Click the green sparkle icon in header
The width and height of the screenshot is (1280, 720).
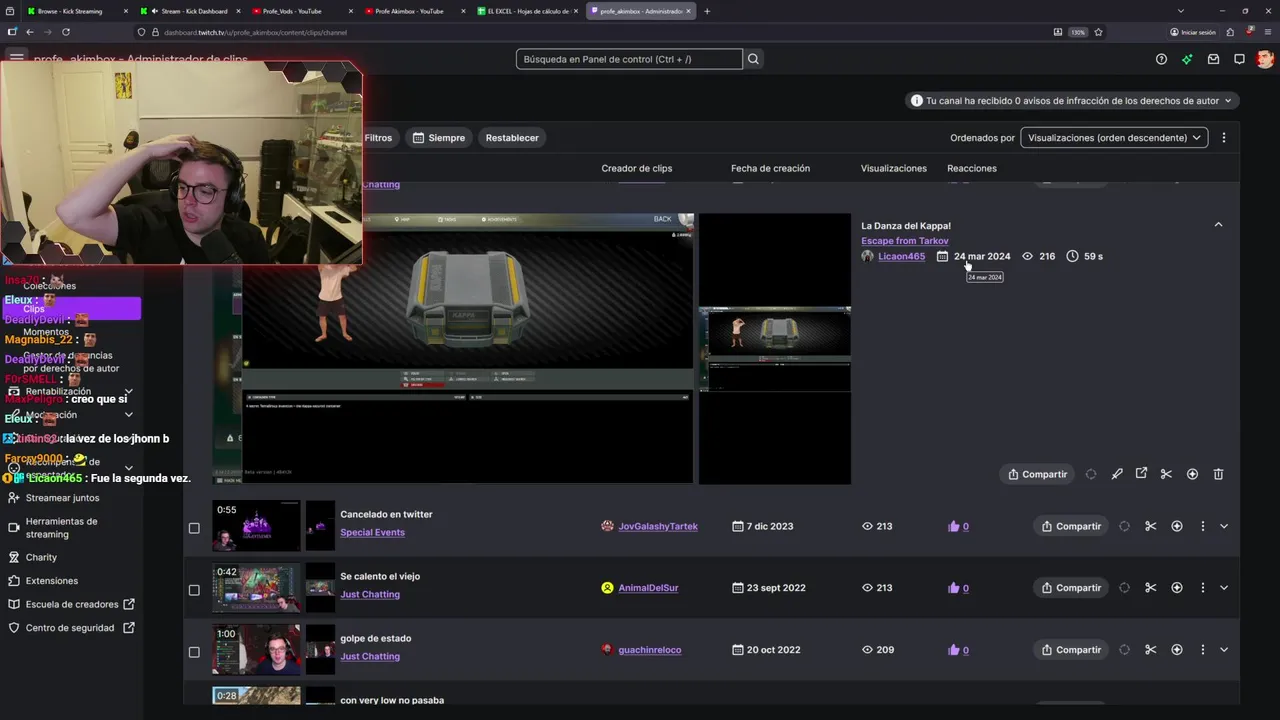tap(1187, 59)
